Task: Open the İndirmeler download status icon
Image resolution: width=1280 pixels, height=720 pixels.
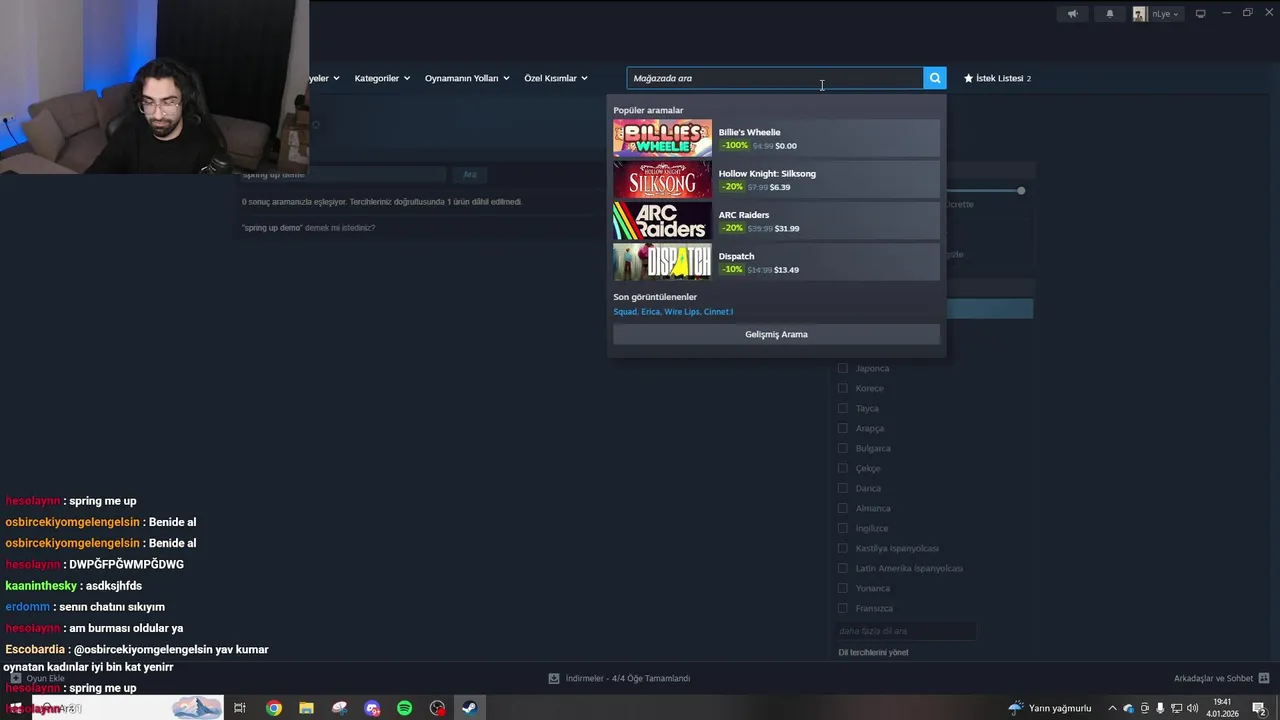Action: 554,678
